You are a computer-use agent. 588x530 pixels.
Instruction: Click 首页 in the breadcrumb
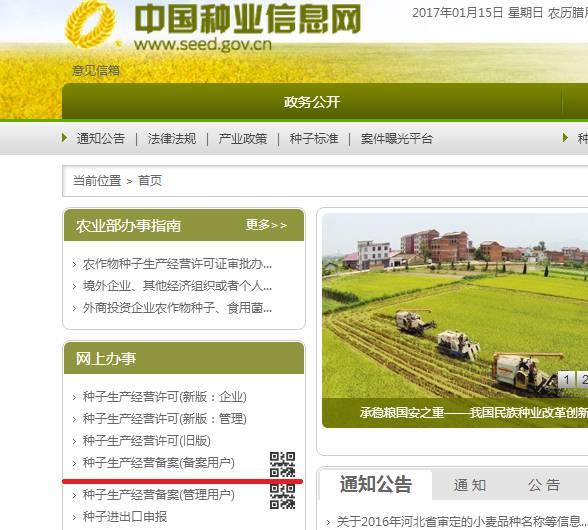(150, 181)
